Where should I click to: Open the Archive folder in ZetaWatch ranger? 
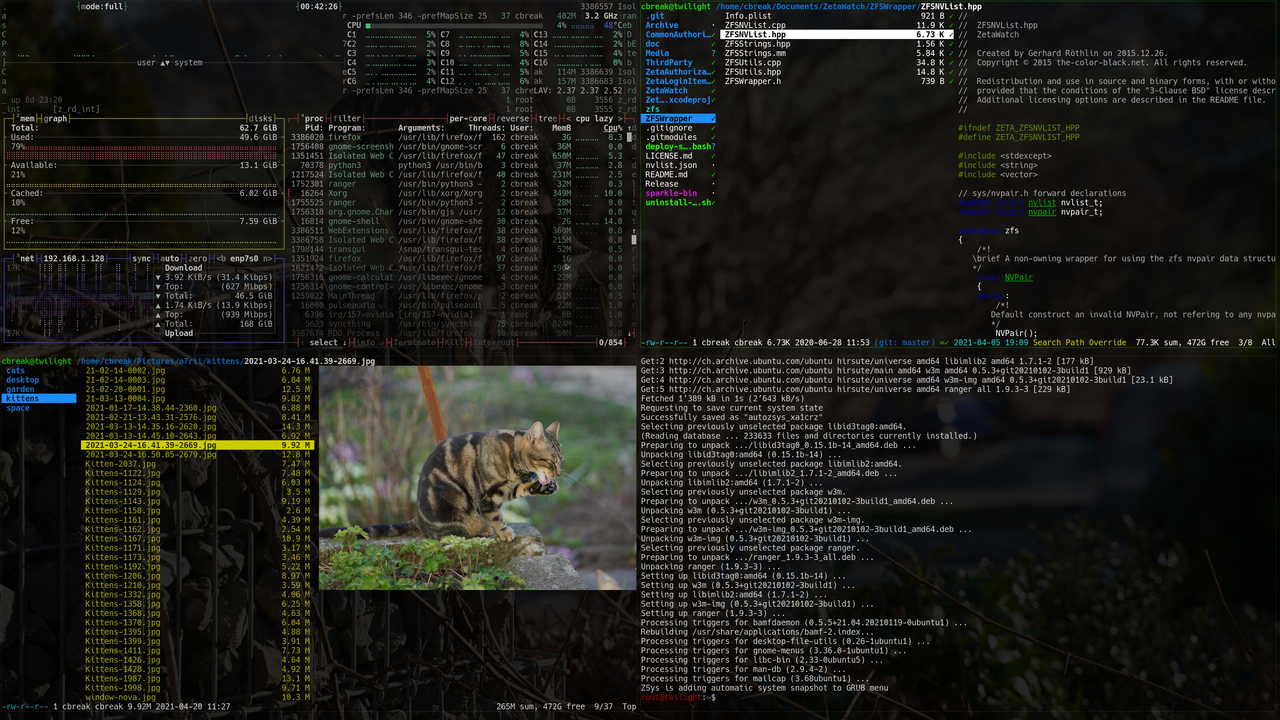pos(679,25)
